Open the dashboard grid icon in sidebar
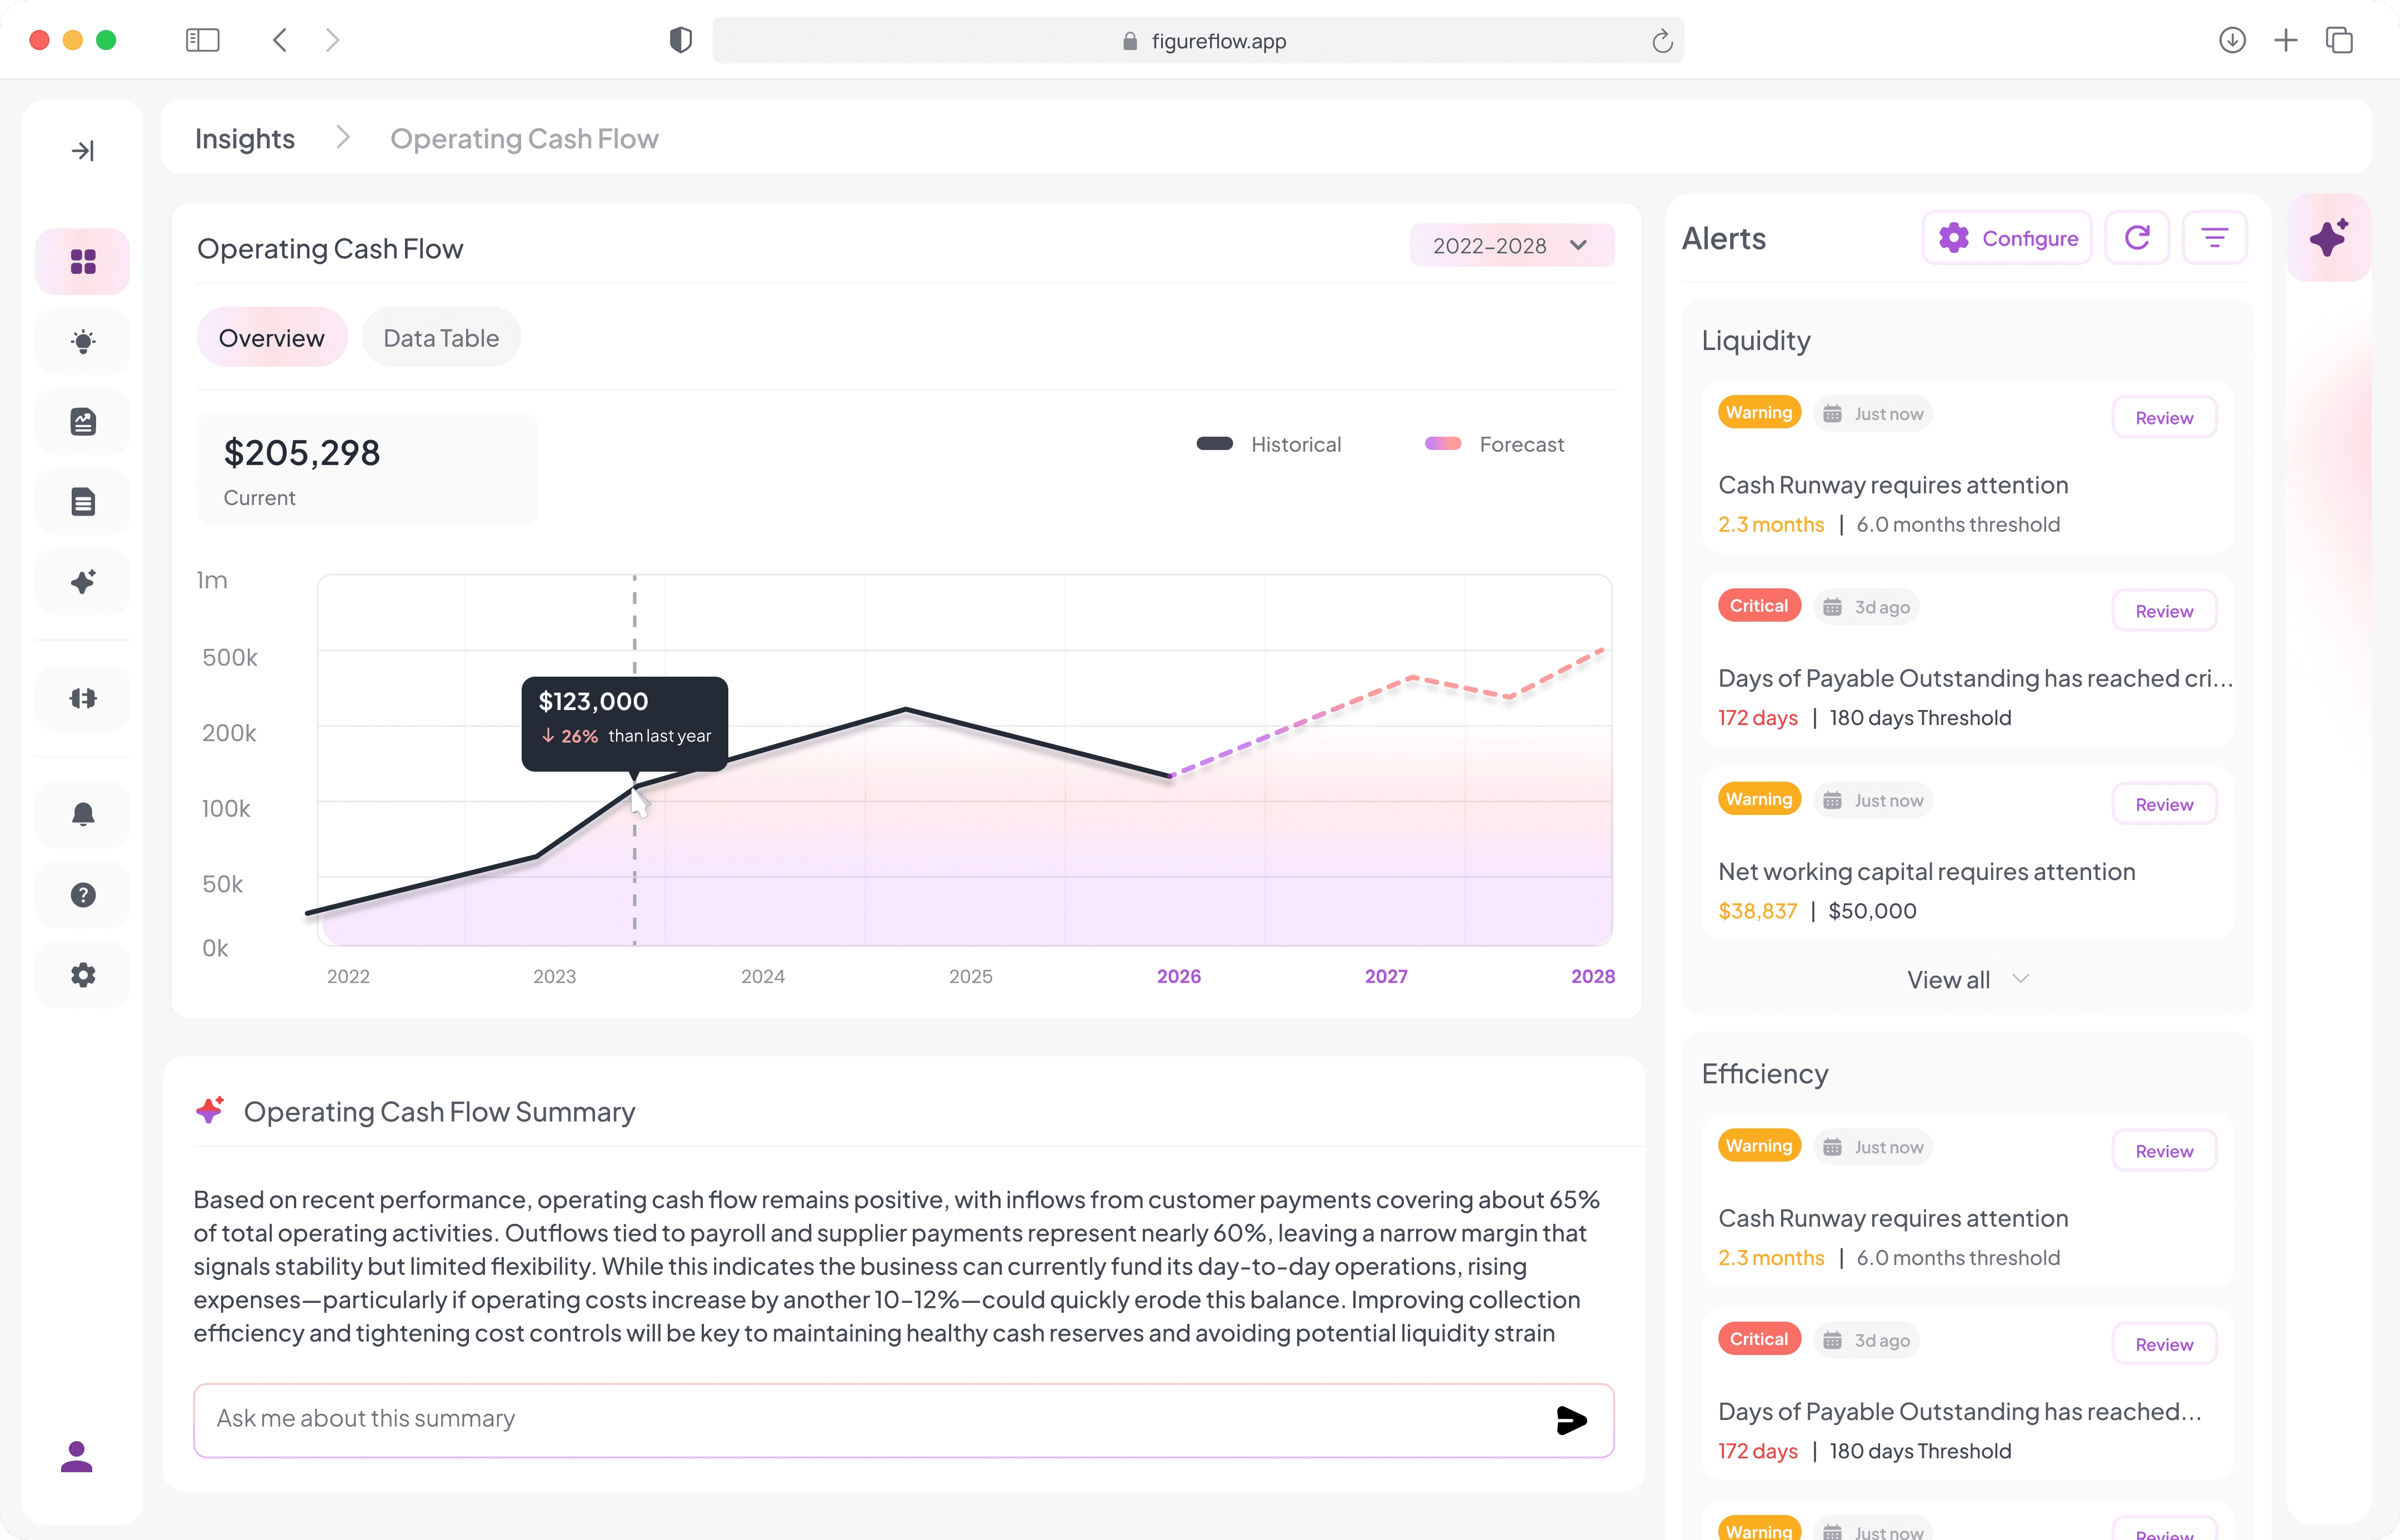 [83, 262]
